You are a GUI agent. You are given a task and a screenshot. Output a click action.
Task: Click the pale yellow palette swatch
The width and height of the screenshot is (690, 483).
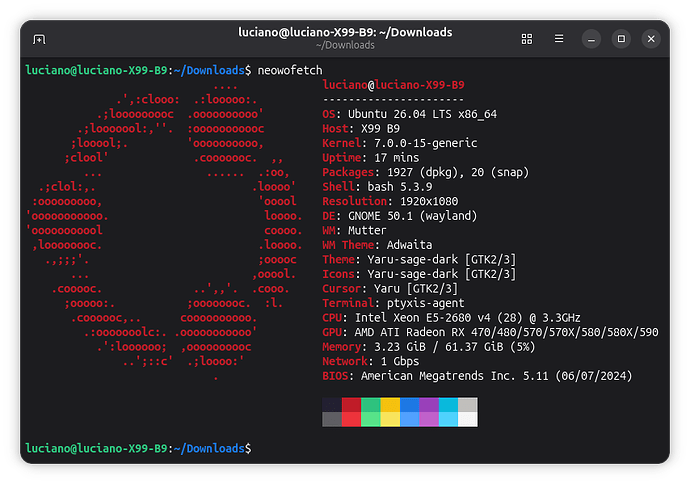tap(390, 419)
